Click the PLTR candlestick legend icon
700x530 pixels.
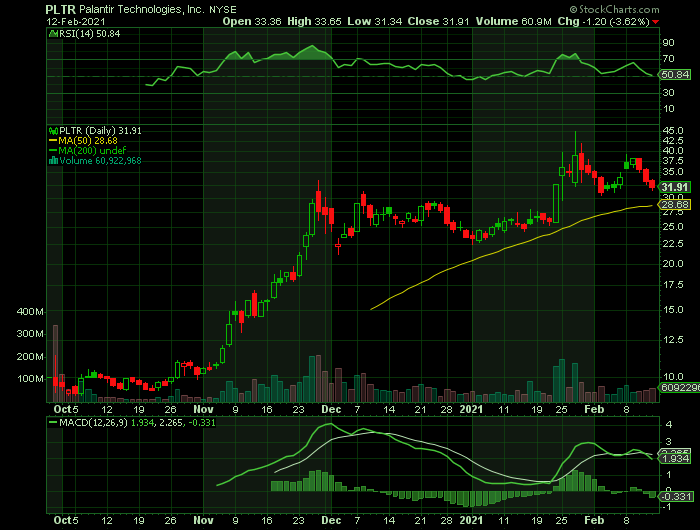point(53,131)
